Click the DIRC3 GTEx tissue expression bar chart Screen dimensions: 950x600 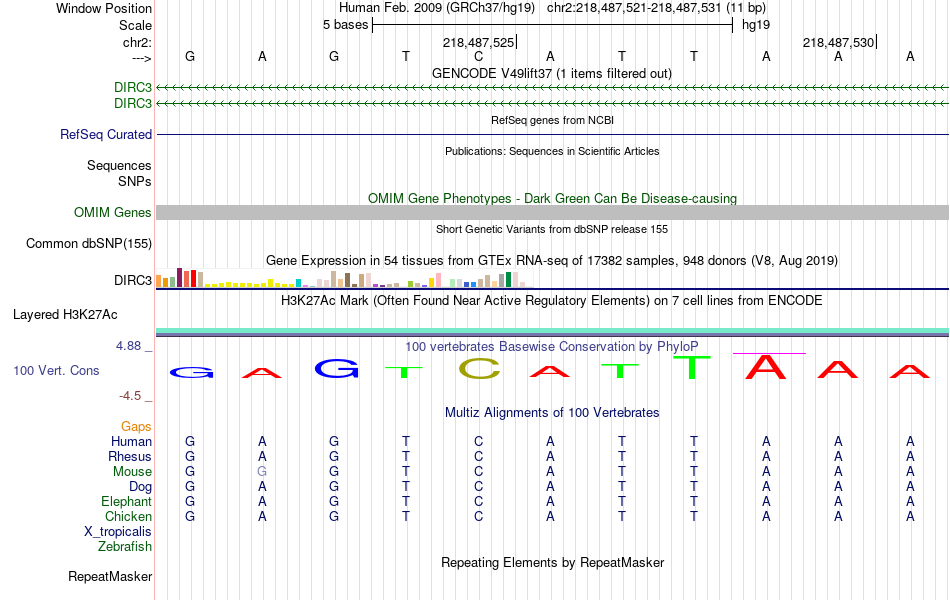[x=344, y=278]
